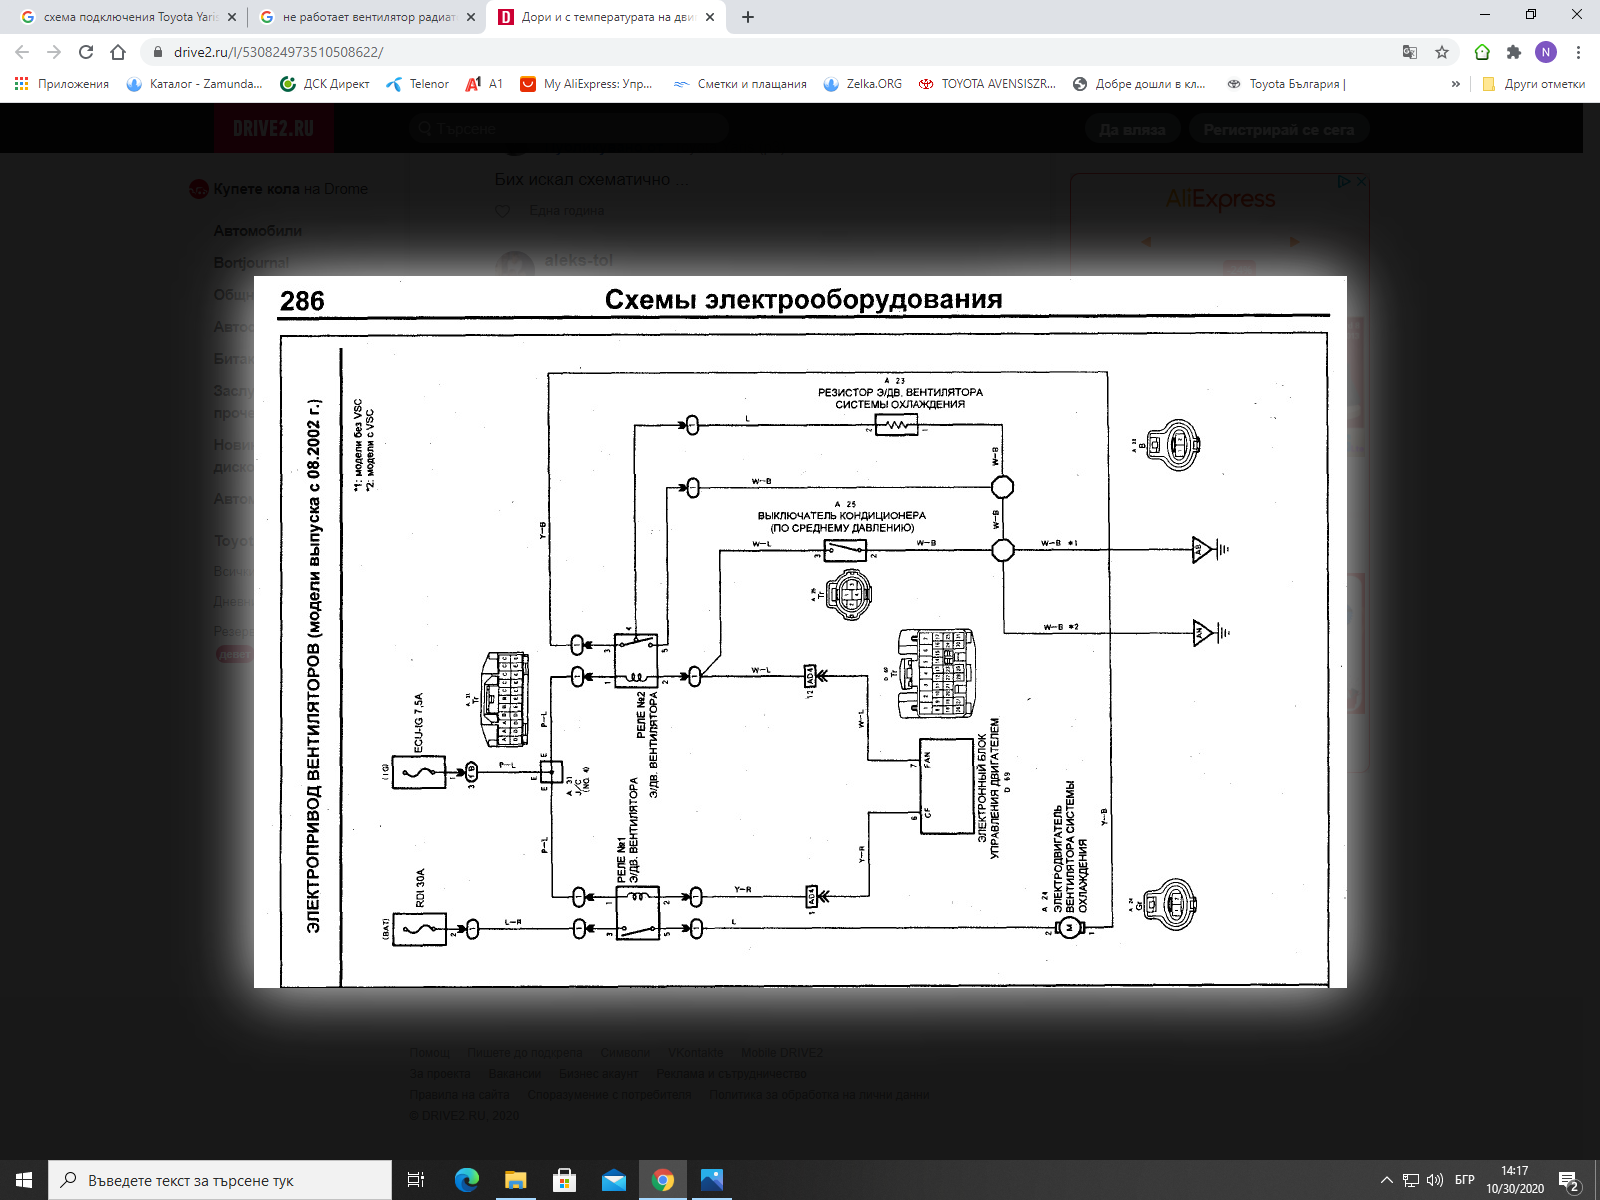The height and width of the screenshot is (1200, 1600).
Task: Show hidden system tray icons
Action: pos(1386,1180)
